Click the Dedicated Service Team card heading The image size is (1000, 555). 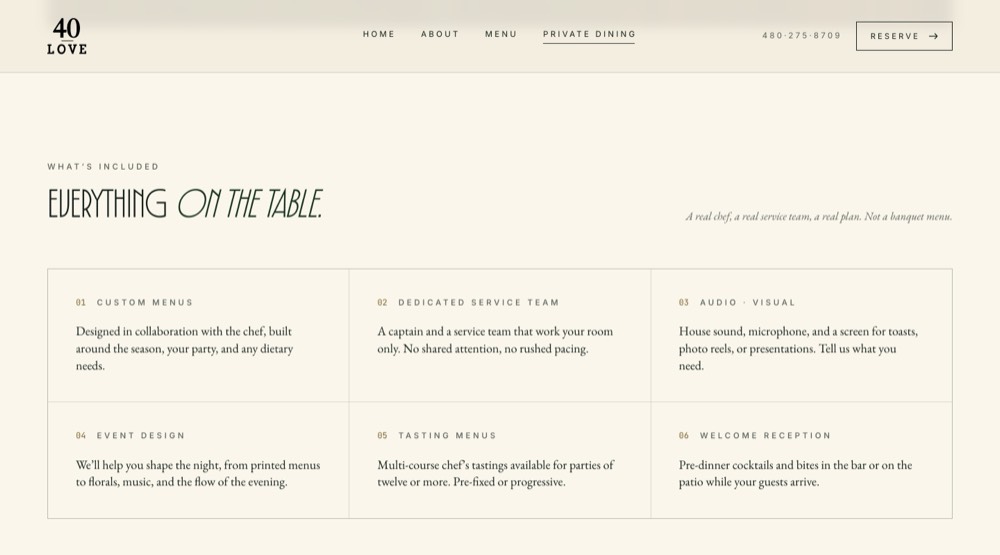tap(478, 302)
